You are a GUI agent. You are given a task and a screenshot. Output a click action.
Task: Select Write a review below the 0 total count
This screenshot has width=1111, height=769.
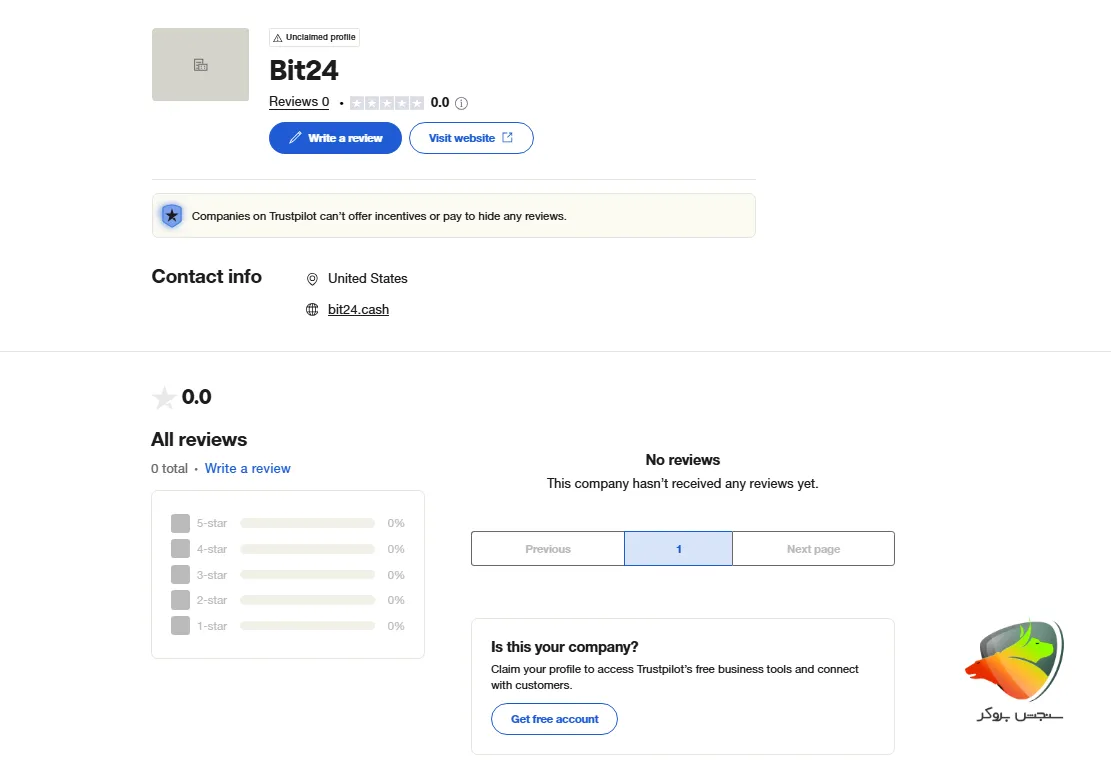tap(247, 468)
